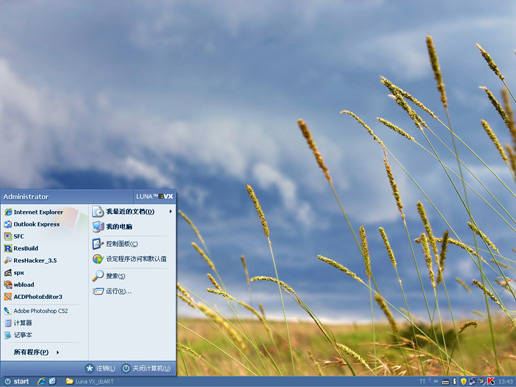The height and width of the screenshot is (387, 516).
Task: Launch ResBuild from the pinned list
Action: [21, 248]
